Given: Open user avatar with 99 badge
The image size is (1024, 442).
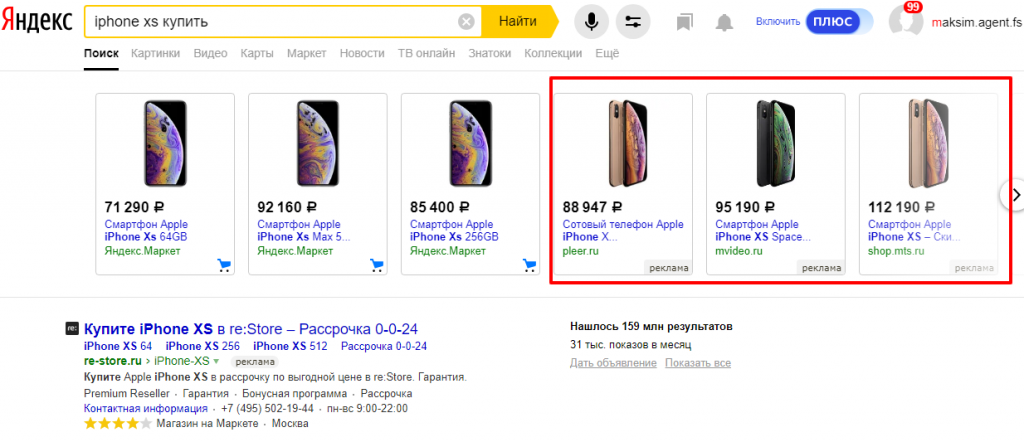Looking at the screenshot, I should pos(904,21).
